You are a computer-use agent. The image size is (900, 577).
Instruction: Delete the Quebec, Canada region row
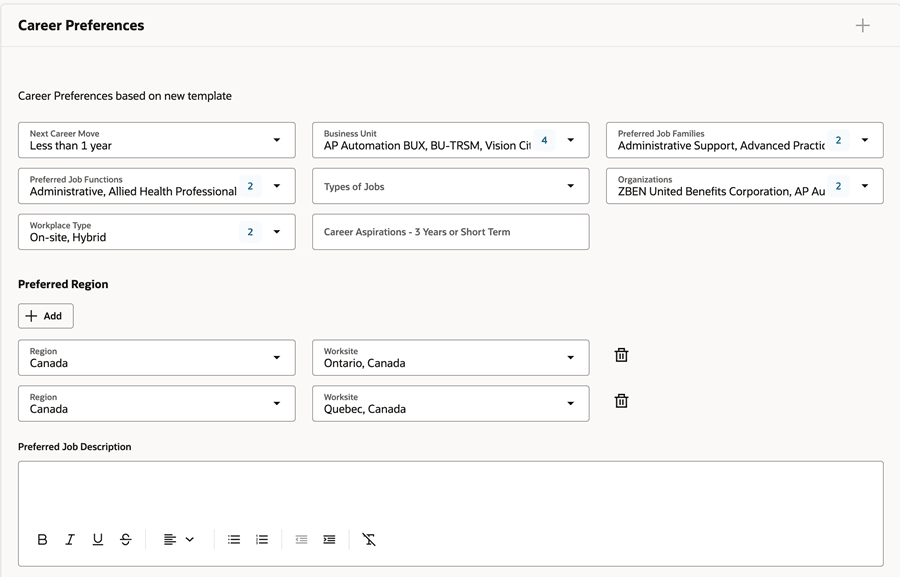click(621, 401)
